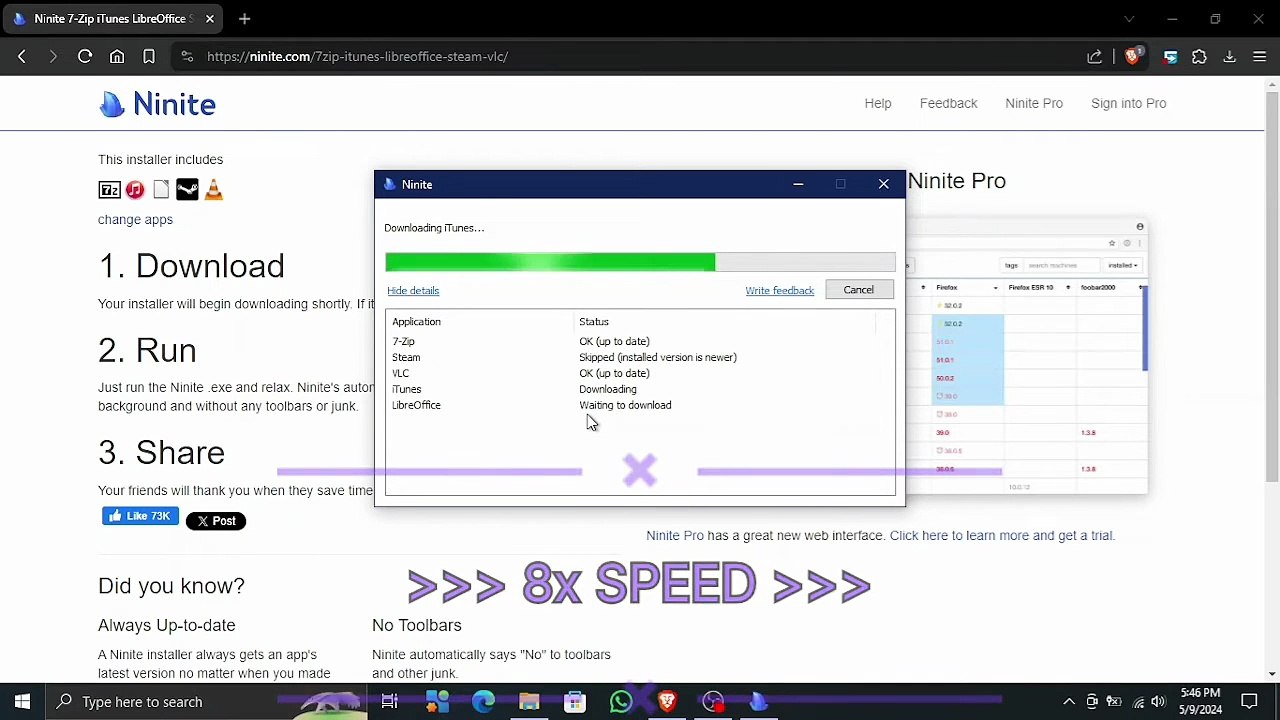This screenshot has width=1280, height=720.
Task: Click the browser address bar URL
Action: tap(357, 57)
